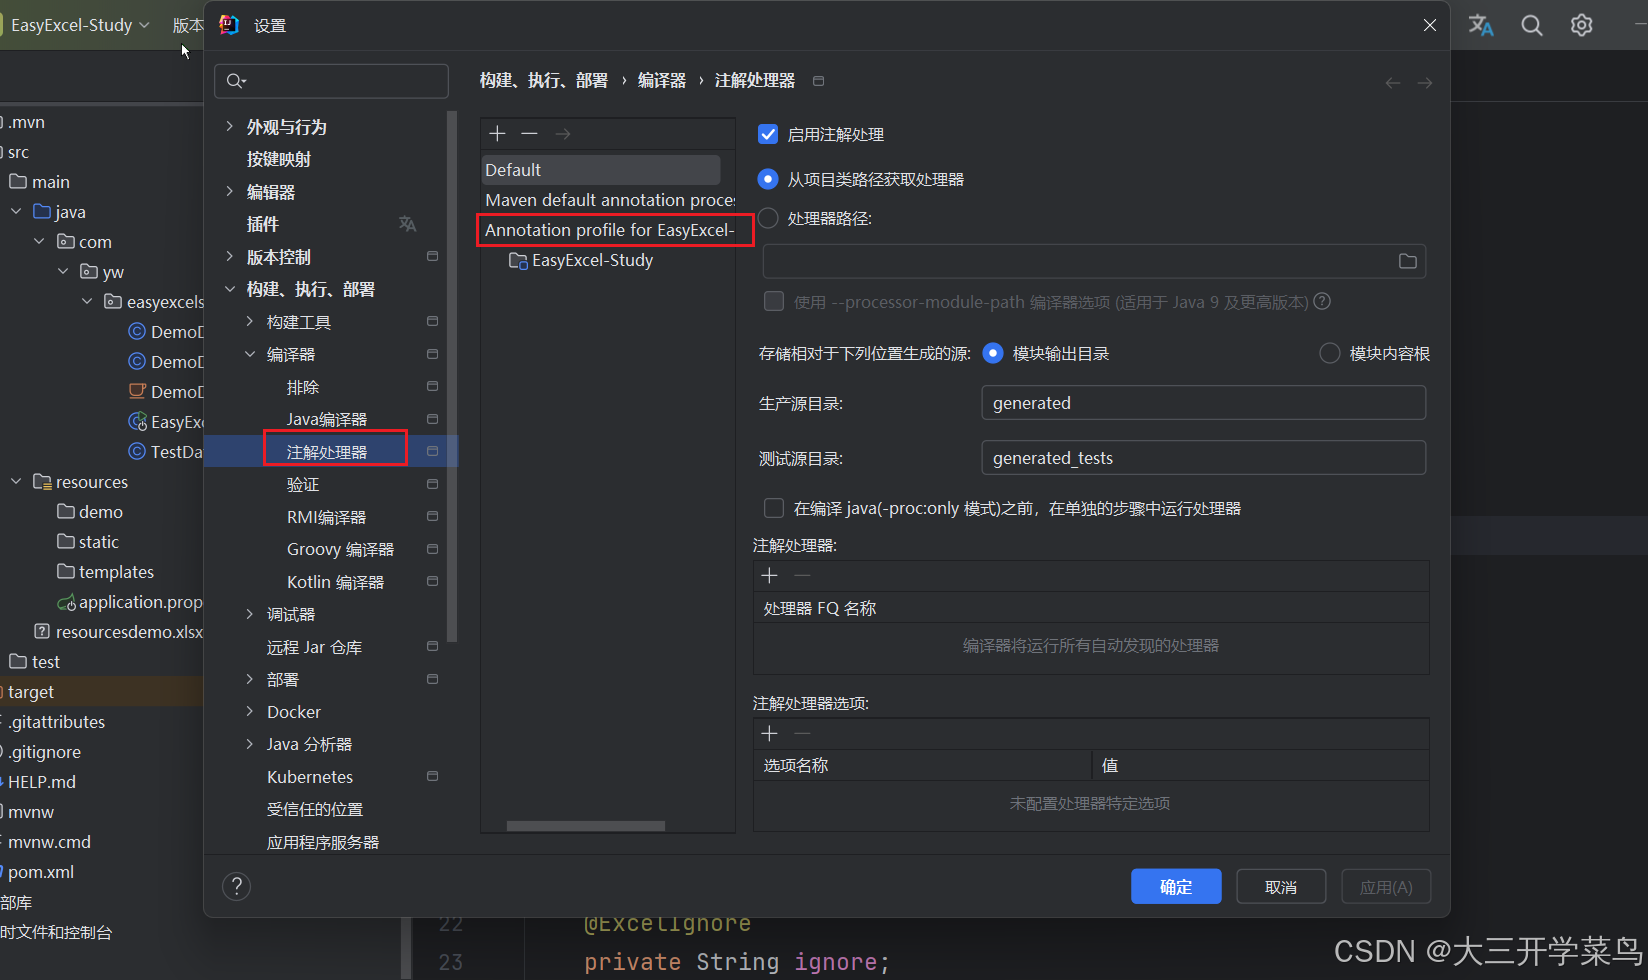Screen dimensions: 1648x980
Task: Enable 使用 --processor-module-path compiler option
Action: pos(773,301)
